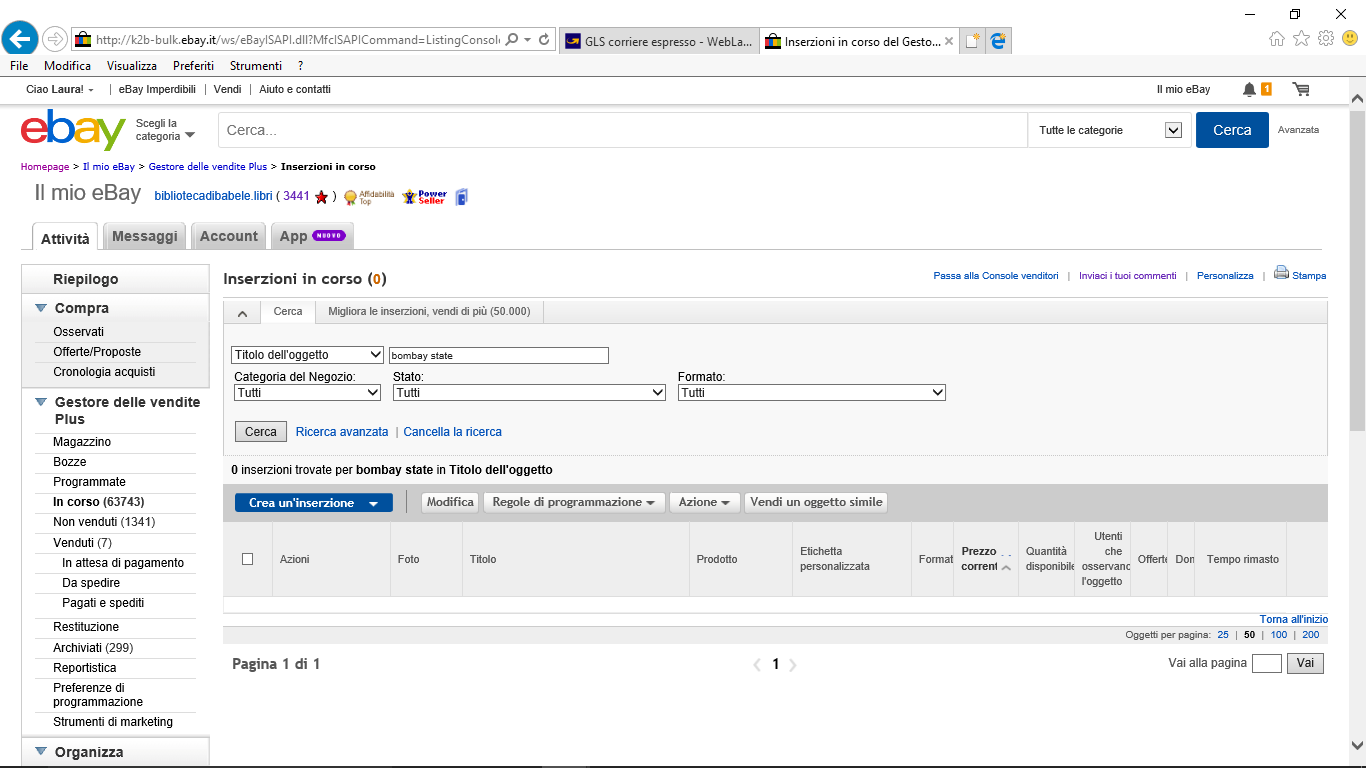Click the vertical scrollbar down arrow
This screenshot has height=768, width=1366.
coord(1357,746)
